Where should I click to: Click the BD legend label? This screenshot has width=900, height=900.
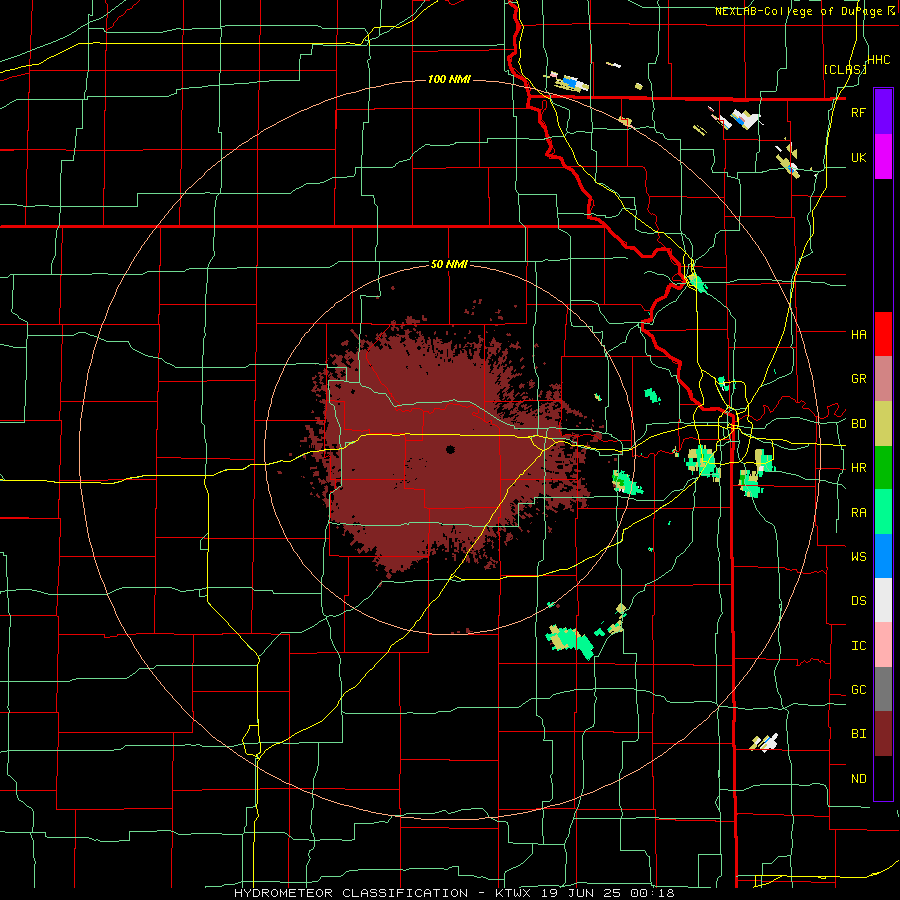858,424
